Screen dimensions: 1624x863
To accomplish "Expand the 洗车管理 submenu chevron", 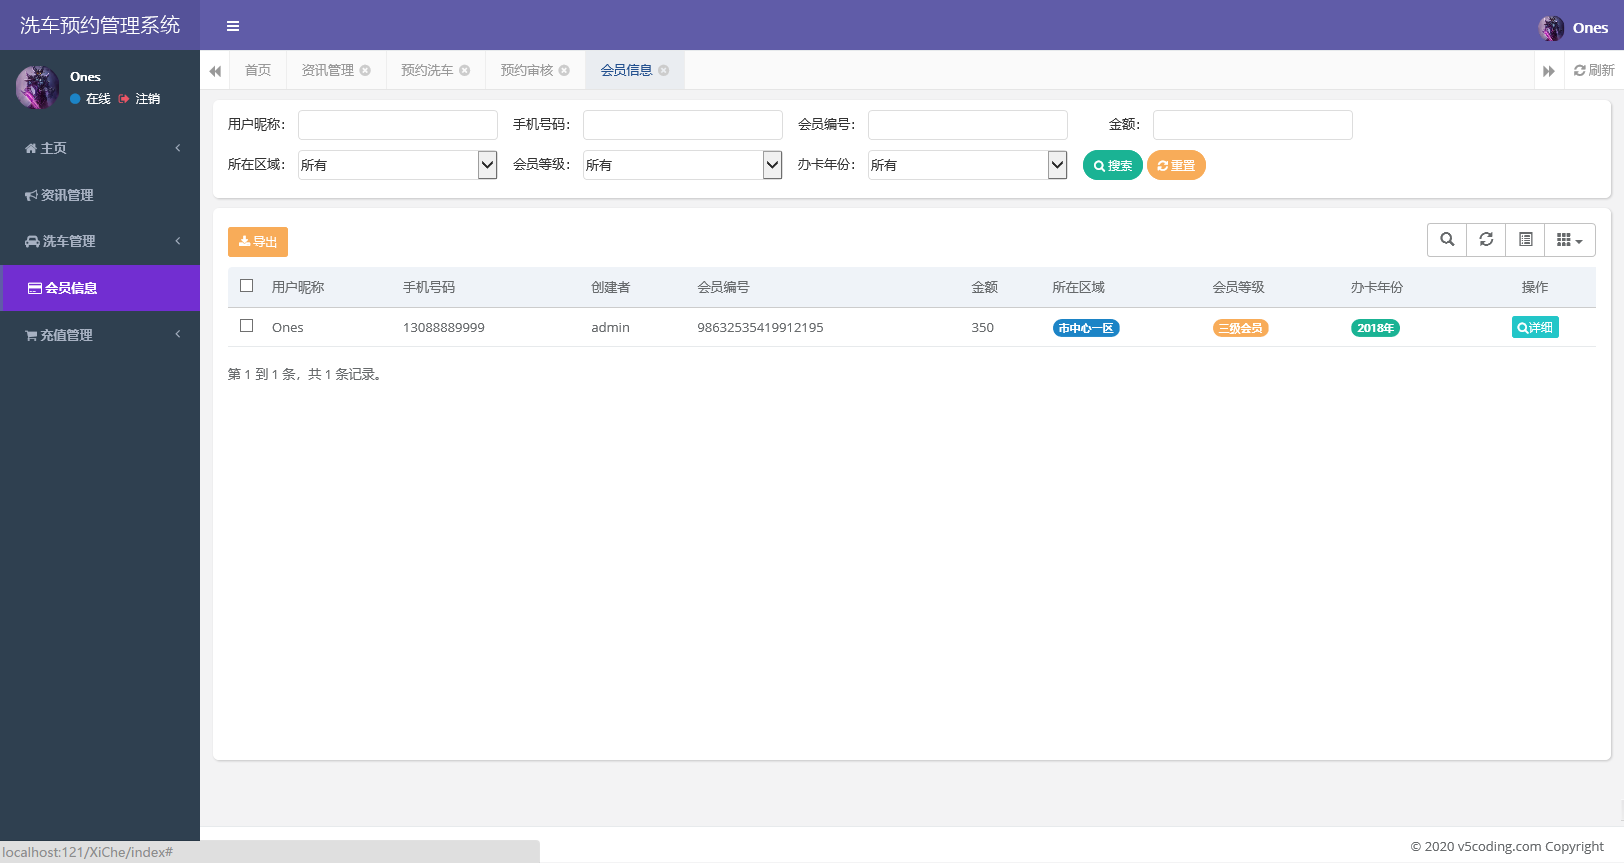I will pos(178,241).
